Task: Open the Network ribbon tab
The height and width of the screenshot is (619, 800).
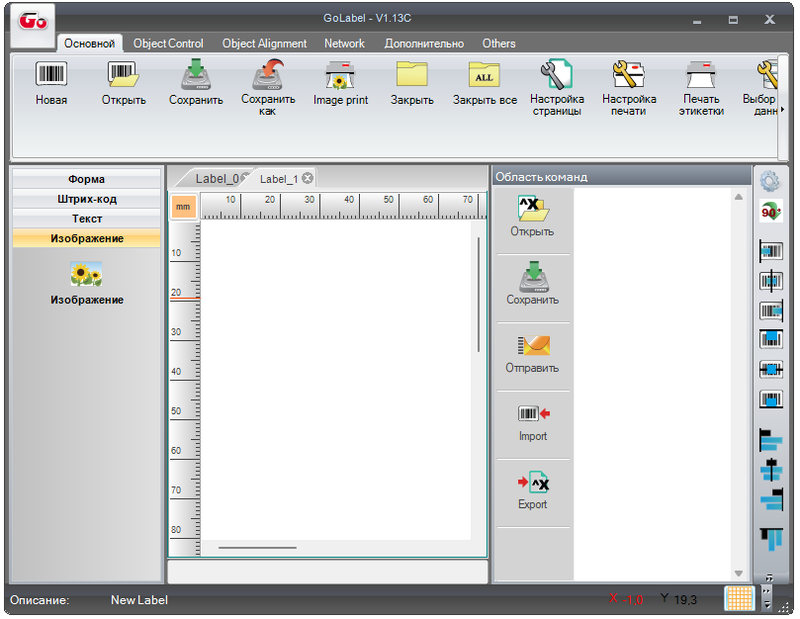Action: click(x=344, y=43)
